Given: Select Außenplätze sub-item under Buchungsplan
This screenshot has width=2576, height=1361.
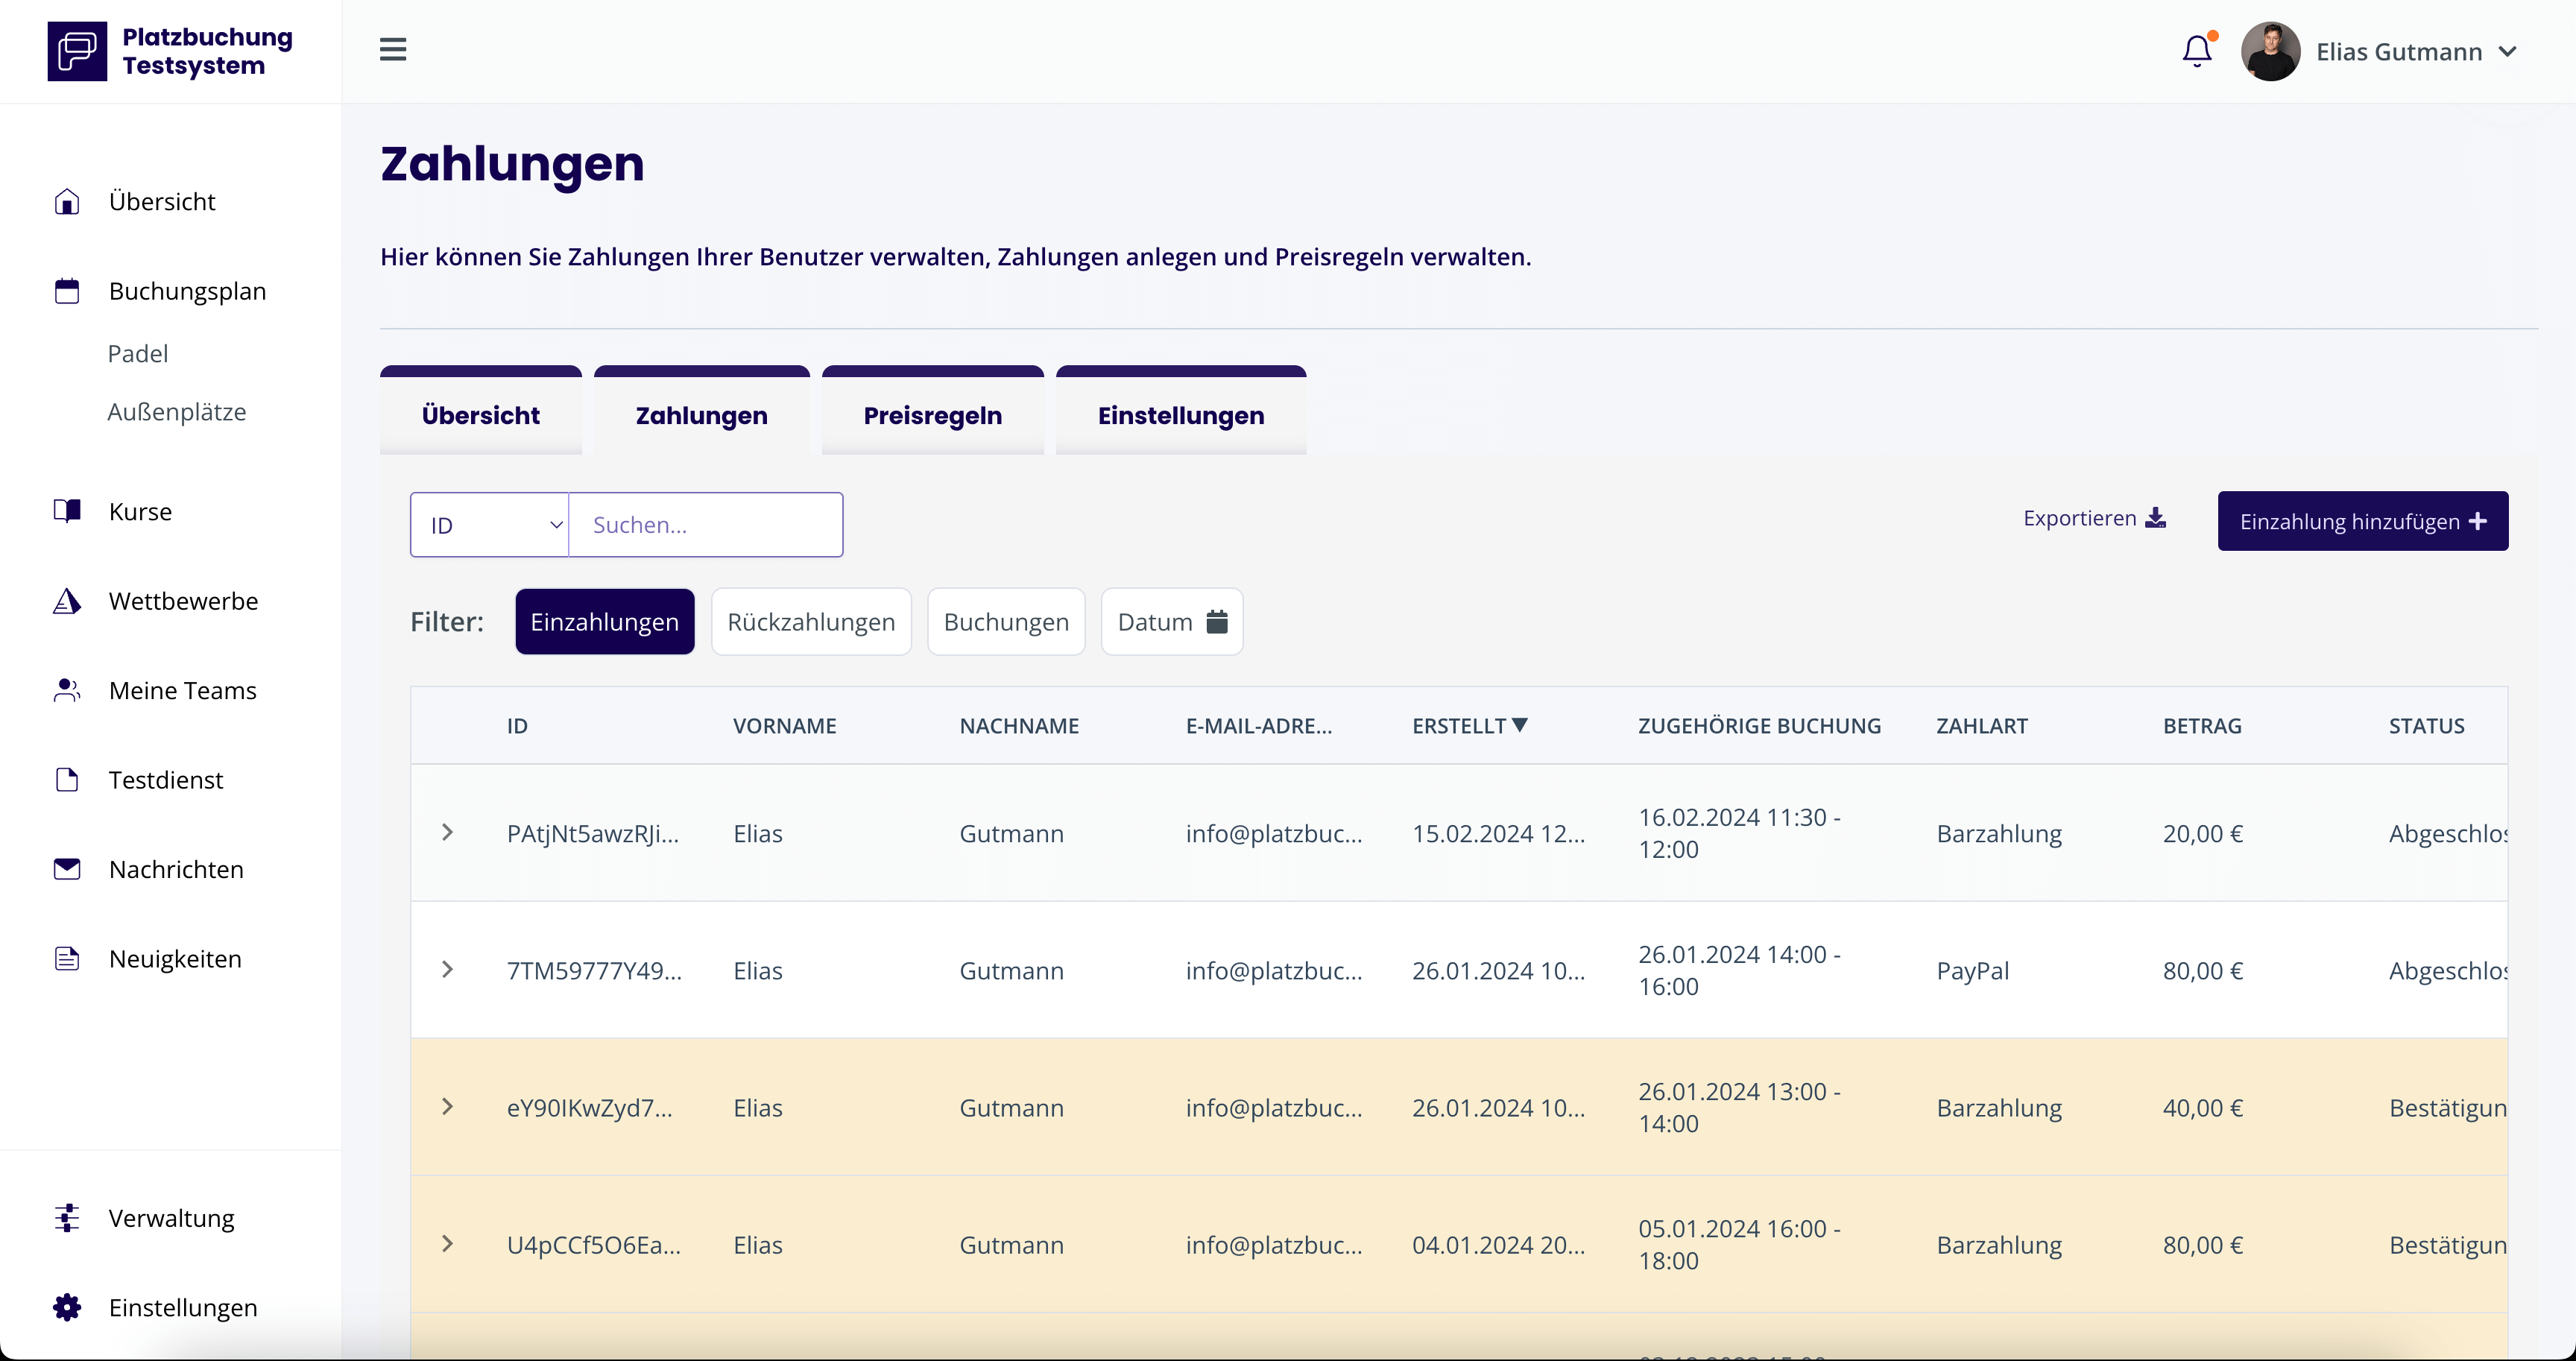Looking at the screenshot, I should pos(177,412).
